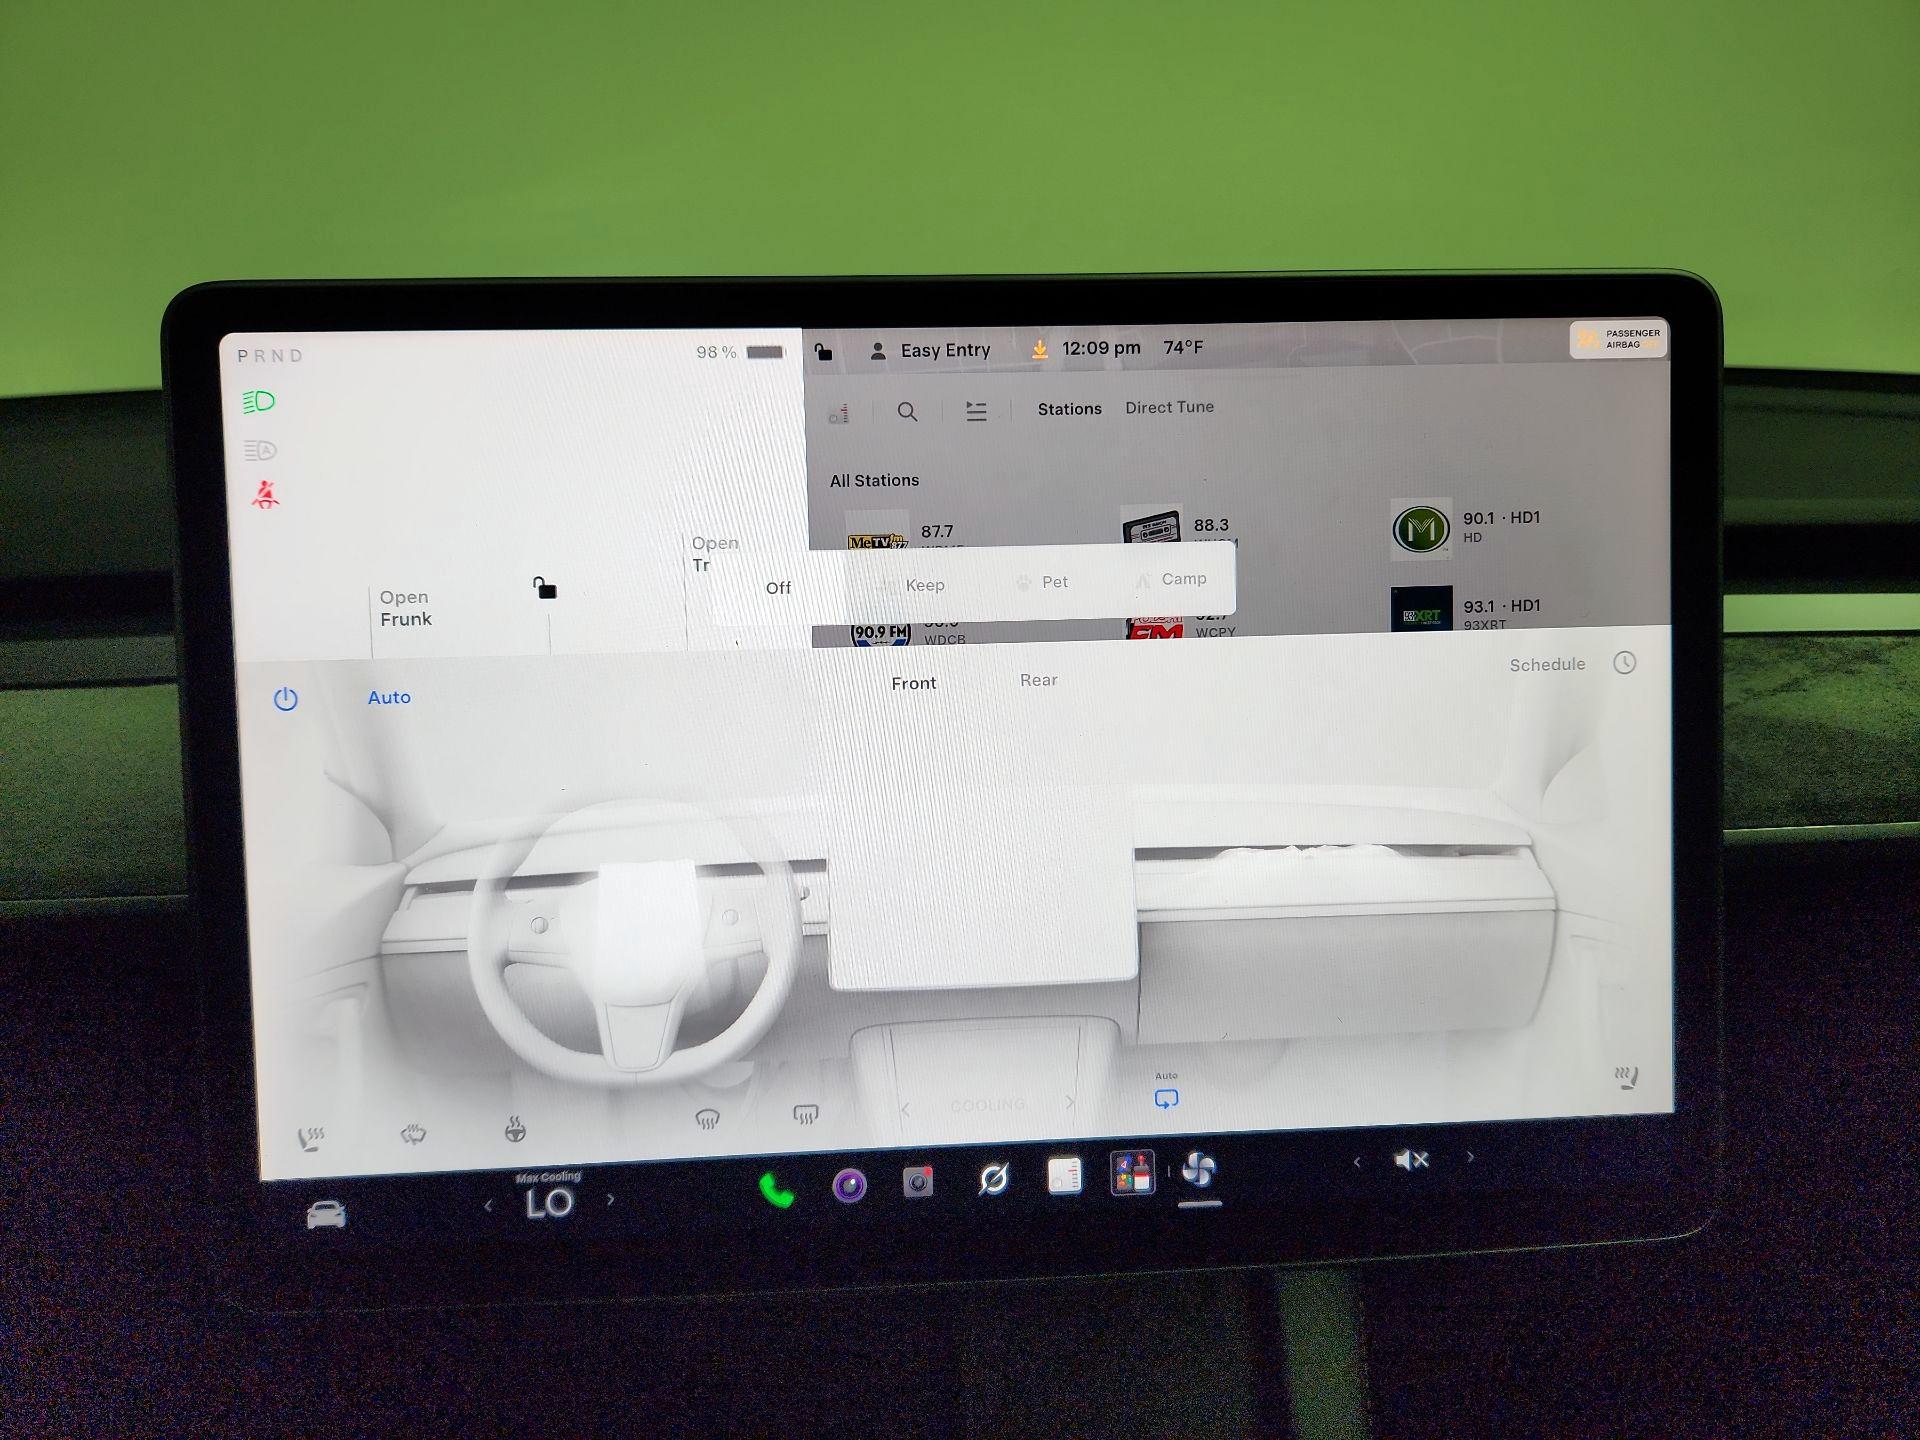Image resolution: width=1920 pixels, height=1440 pixels.
Task: Open climate Schedule
Action: (1547, 664)
